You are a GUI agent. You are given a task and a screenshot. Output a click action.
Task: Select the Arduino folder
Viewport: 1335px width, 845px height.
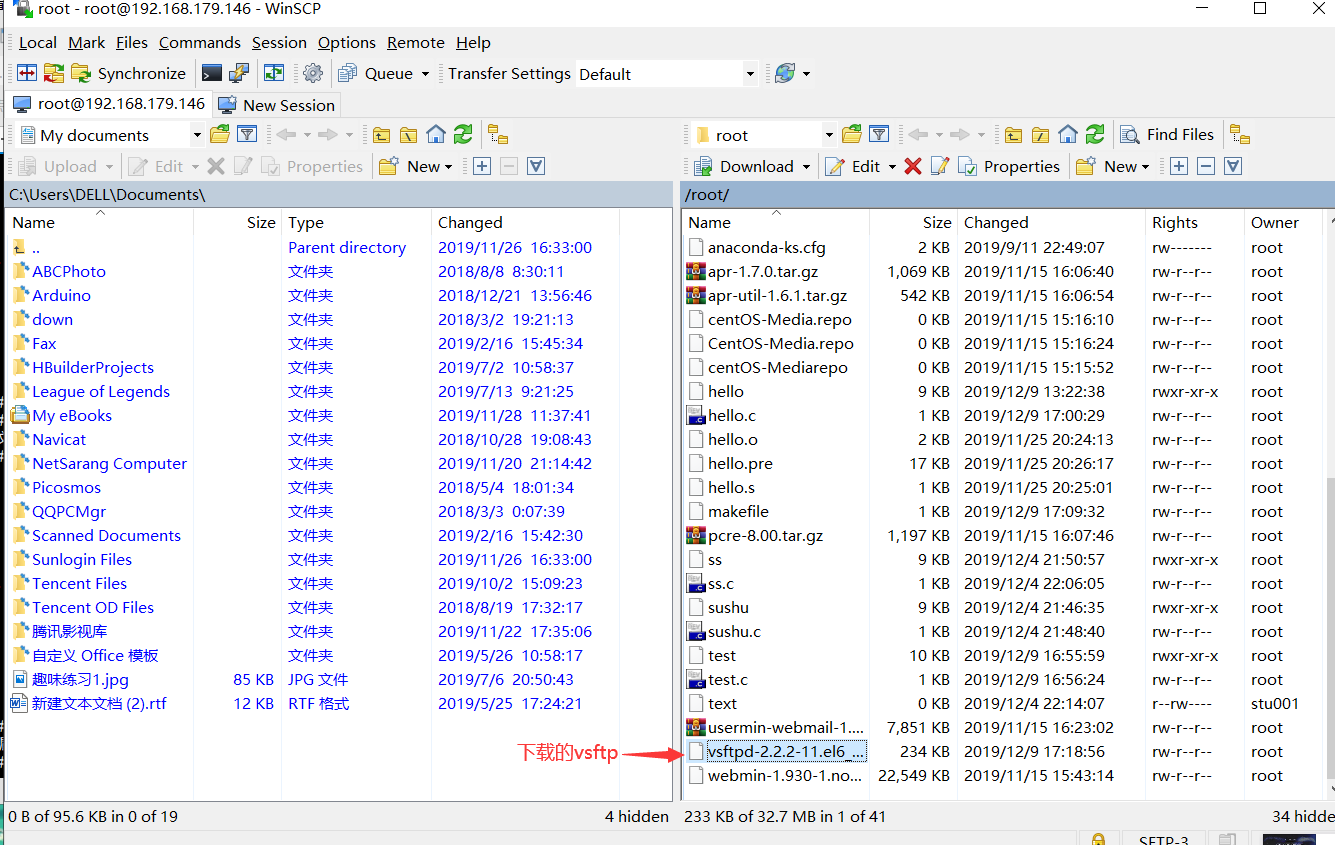point(61,295)
